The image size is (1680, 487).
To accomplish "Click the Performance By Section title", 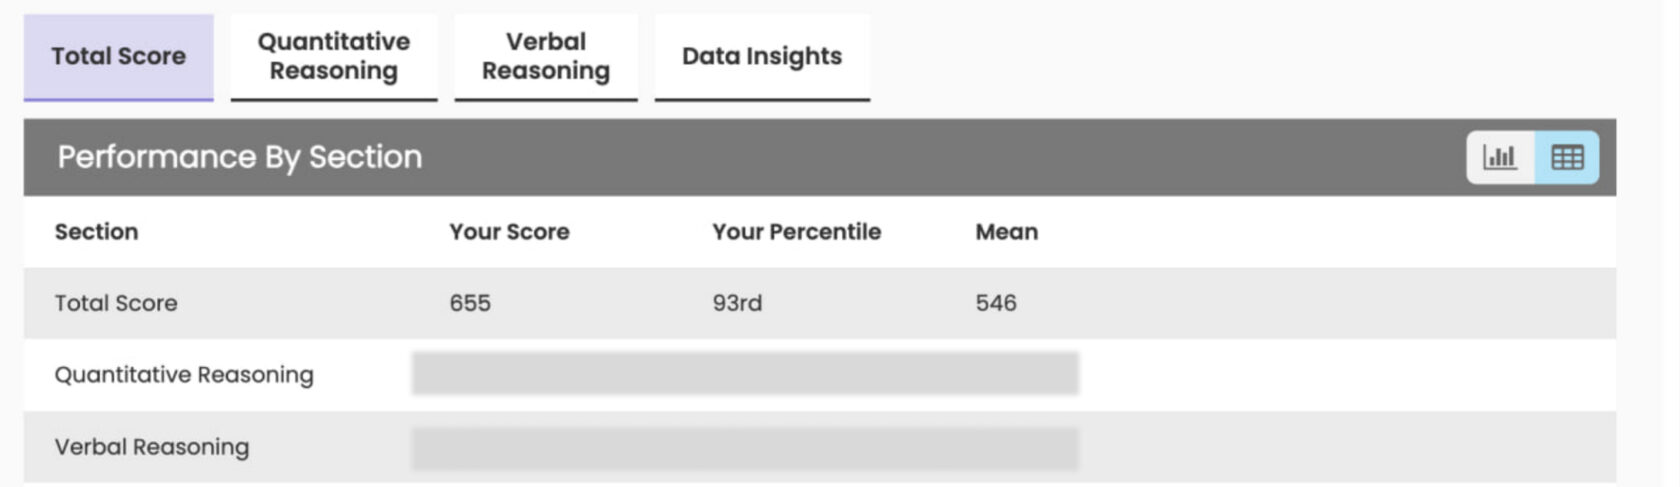I will tap(240, 157).
